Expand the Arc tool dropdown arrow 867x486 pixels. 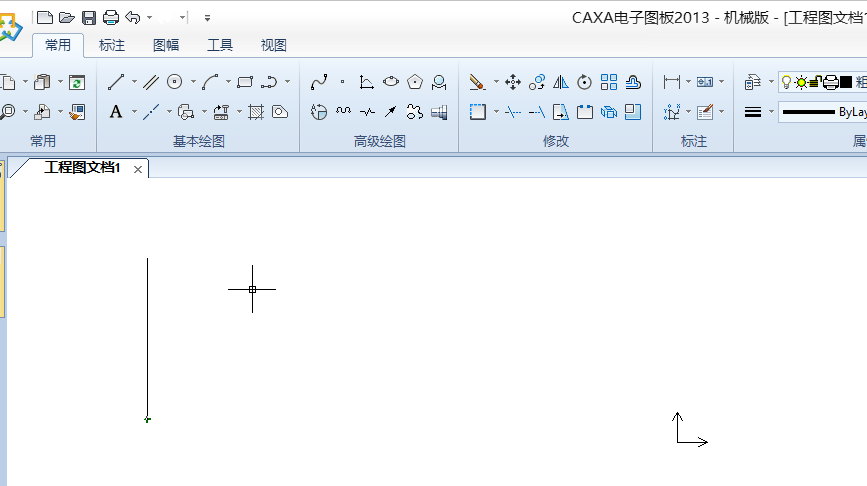point(228,82)
